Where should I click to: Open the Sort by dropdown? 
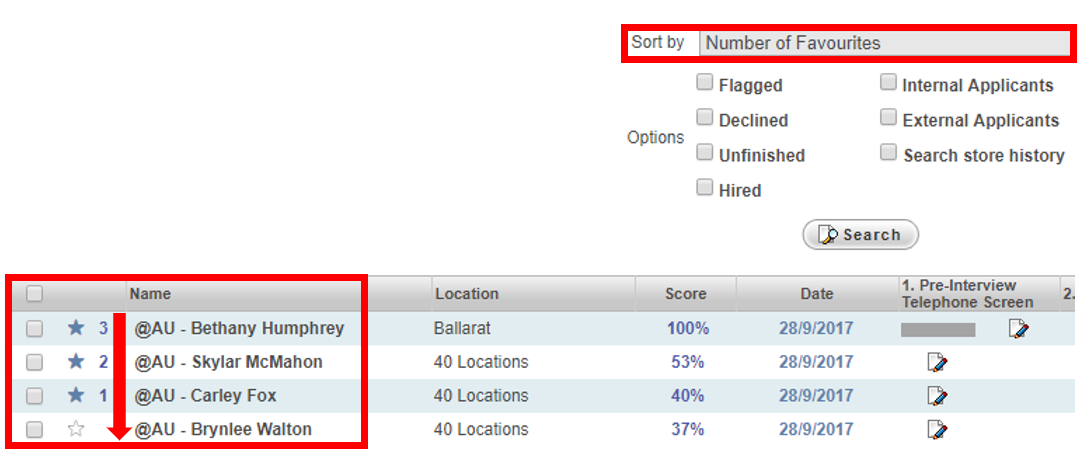click(885, 43)
